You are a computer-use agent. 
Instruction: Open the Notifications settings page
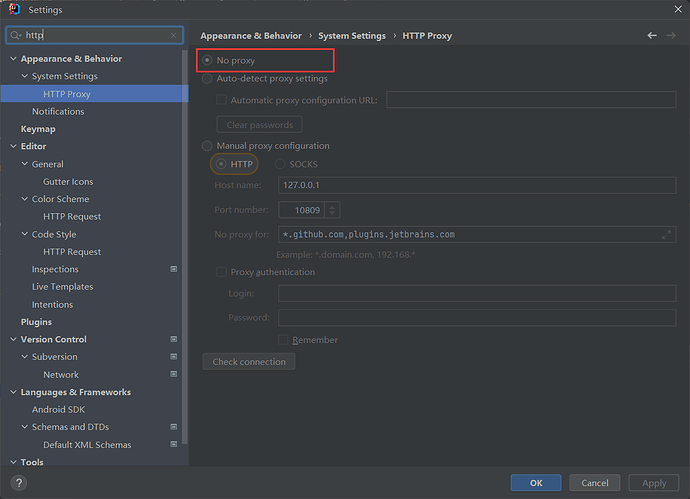pos(58,111)
